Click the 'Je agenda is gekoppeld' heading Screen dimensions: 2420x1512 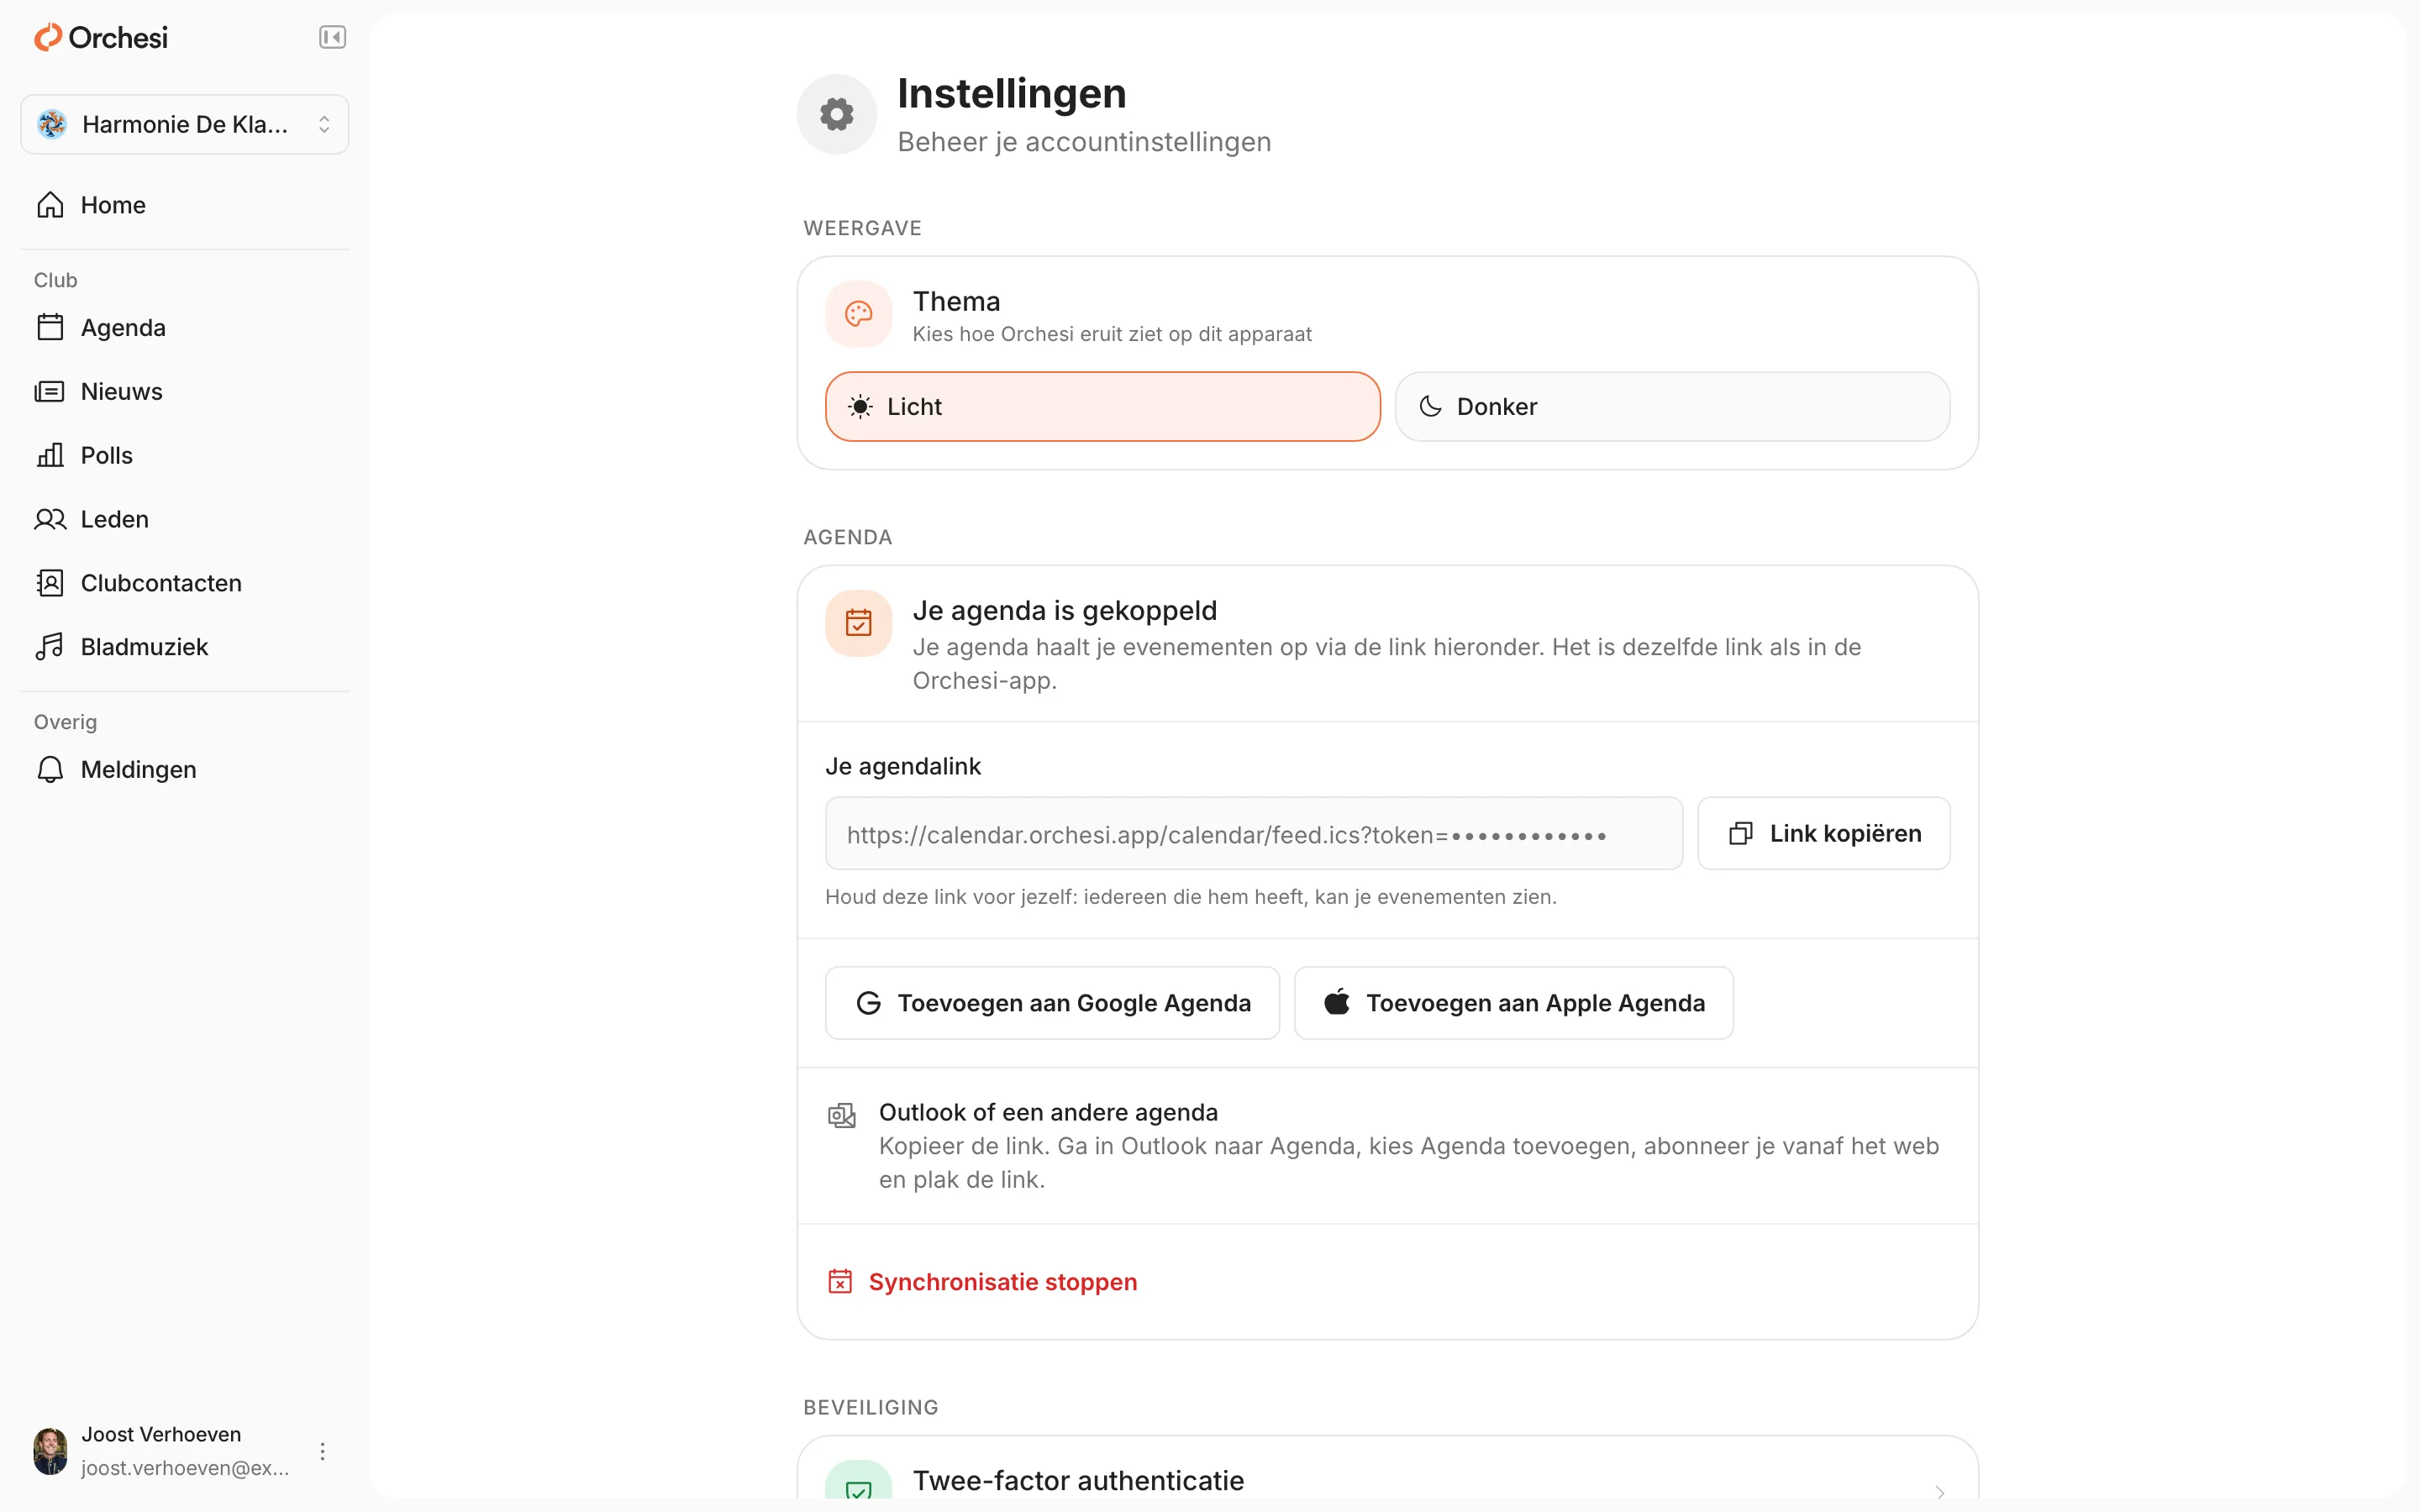point(1064,611)
